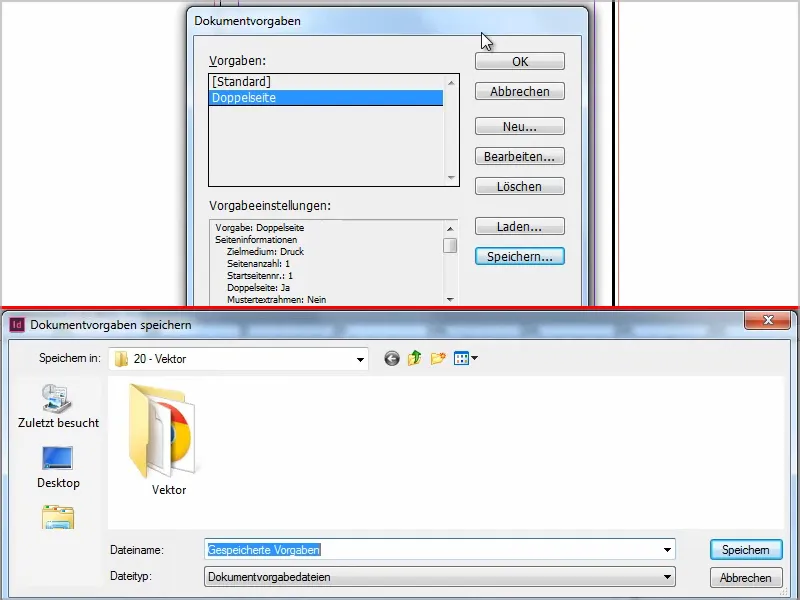The width and height of the screenshot is (800, 600).
Task: Close the Dokumentvorgaben speichern dialog
Action: point(767,320)
